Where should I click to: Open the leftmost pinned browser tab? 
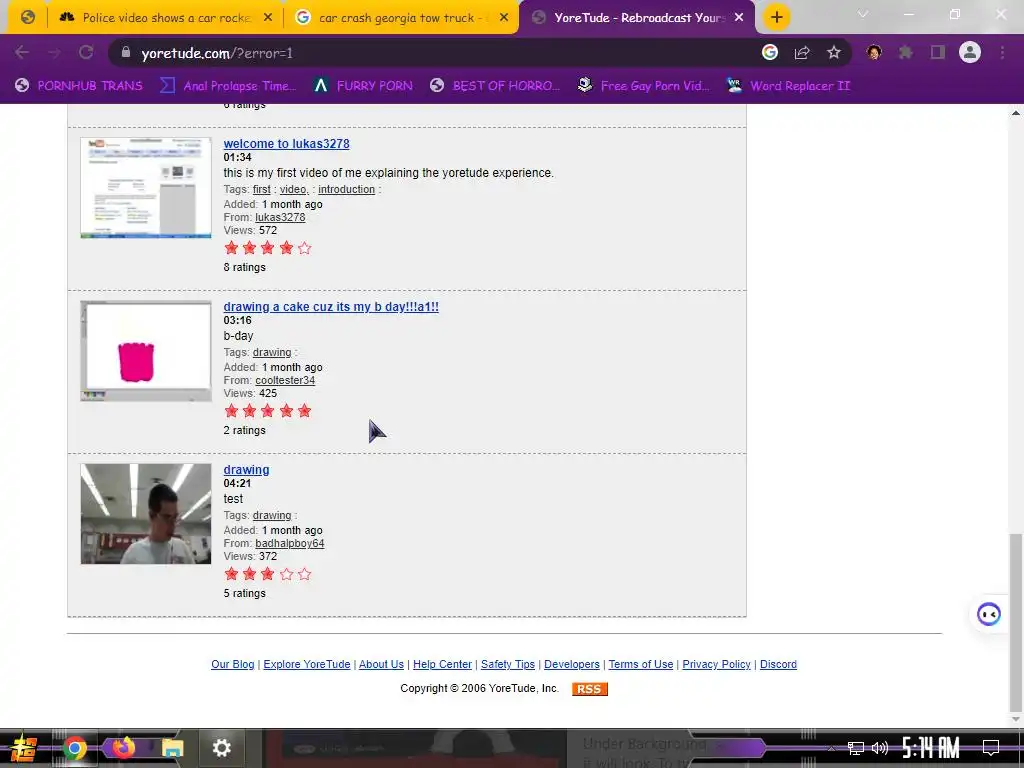click(x=27, y=18)
